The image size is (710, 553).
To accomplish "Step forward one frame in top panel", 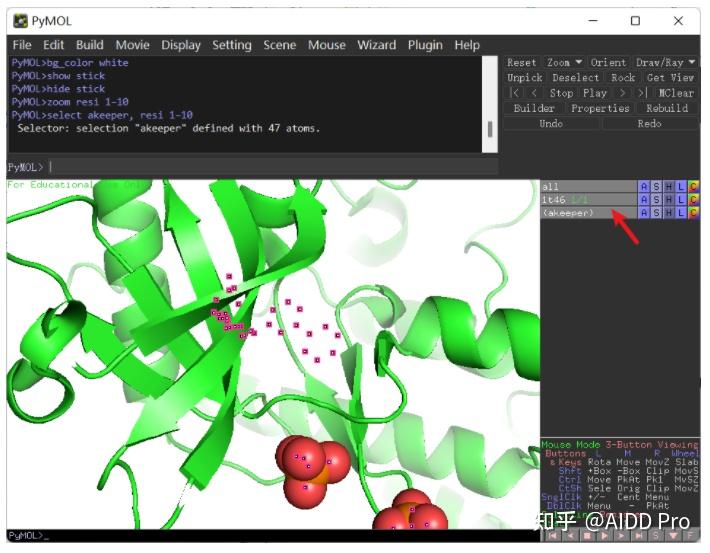I will pos(623,93).
